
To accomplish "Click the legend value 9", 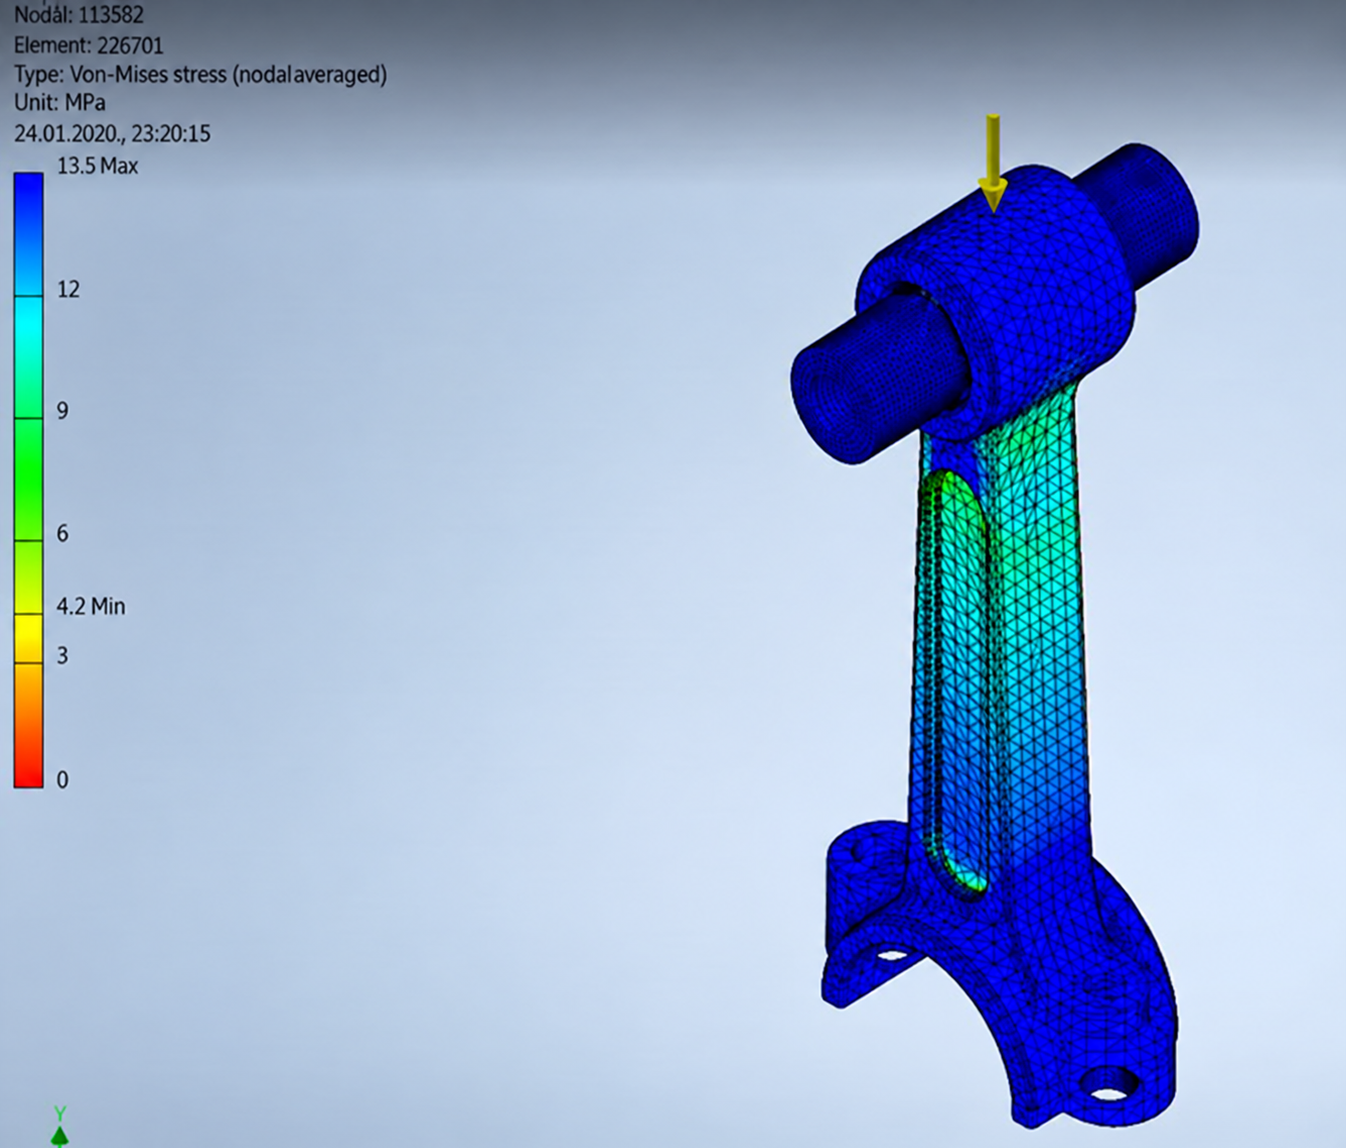I will tap(63, 411).
